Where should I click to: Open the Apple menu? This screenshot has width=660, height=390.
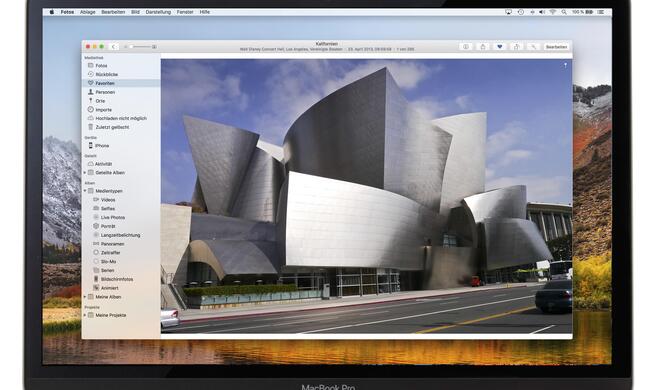[x=52, y=12]
